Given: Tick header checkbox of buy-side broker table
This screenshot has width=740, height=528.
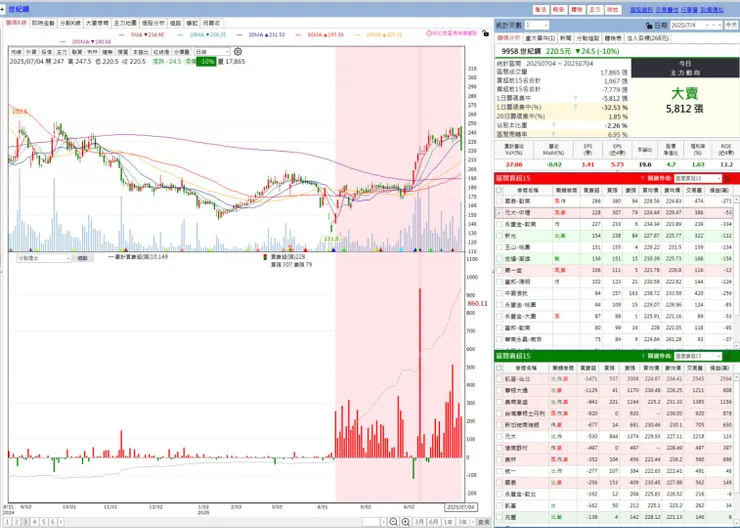Looking at the screenshot, I should point(499,190).
